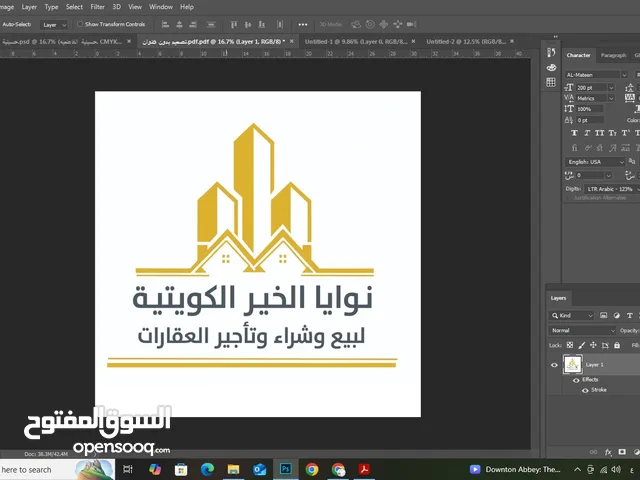Toggle visibility of the Stroke effect
Viewport: 640px width, 480px height.
click(585, 390)
